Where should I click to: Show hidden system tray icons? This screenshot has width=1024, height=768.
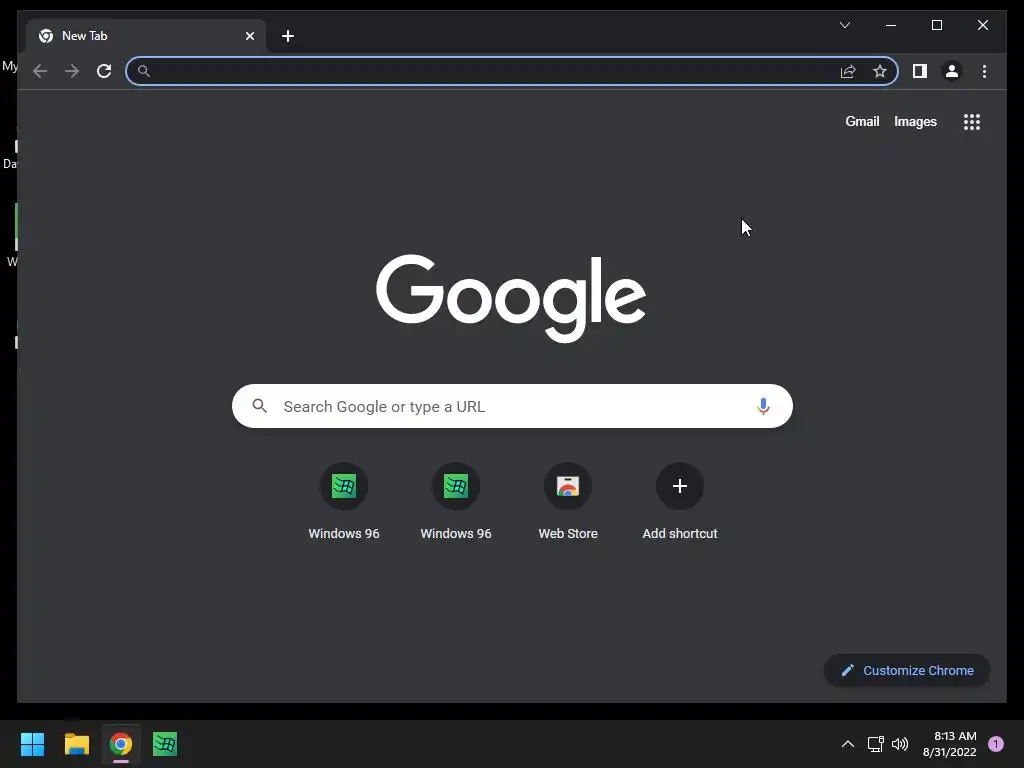click(x=848, y=744)
